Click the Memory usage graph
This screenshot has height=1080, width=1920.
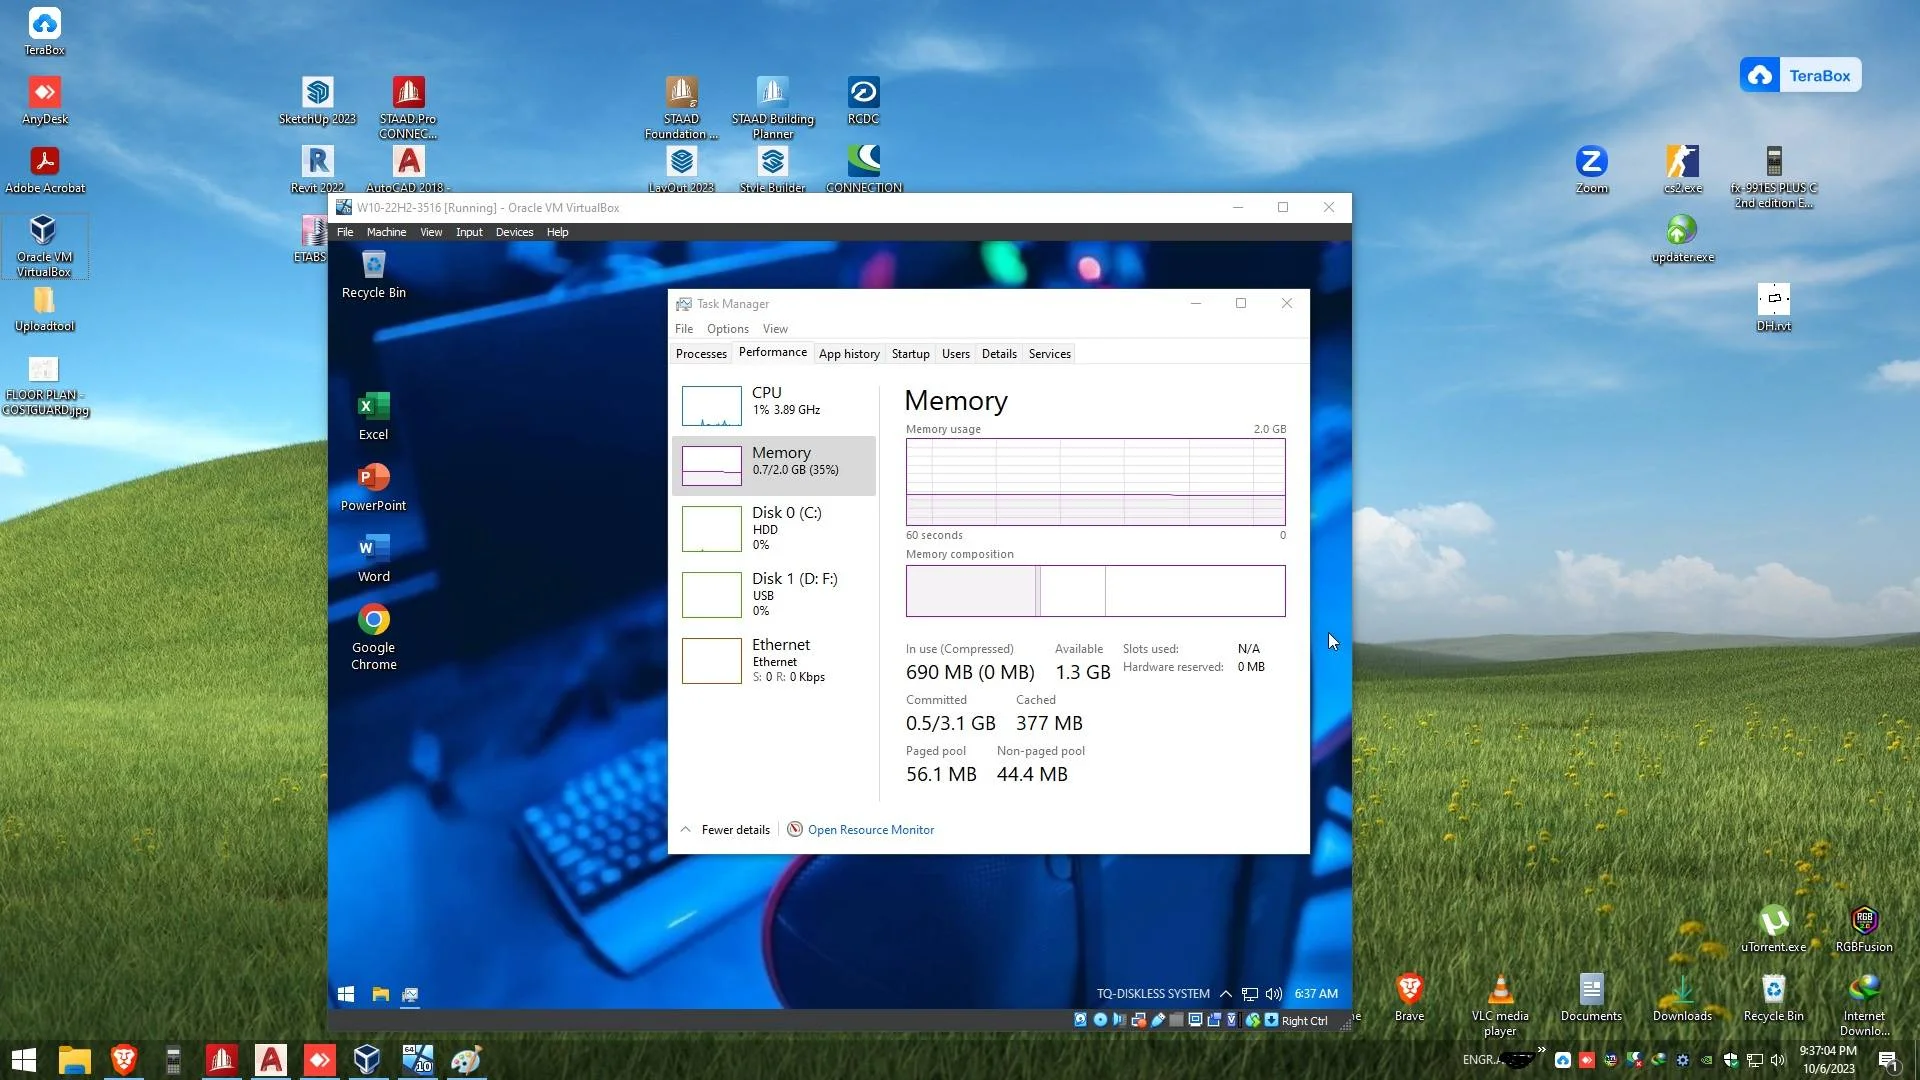pos(1095,482)
